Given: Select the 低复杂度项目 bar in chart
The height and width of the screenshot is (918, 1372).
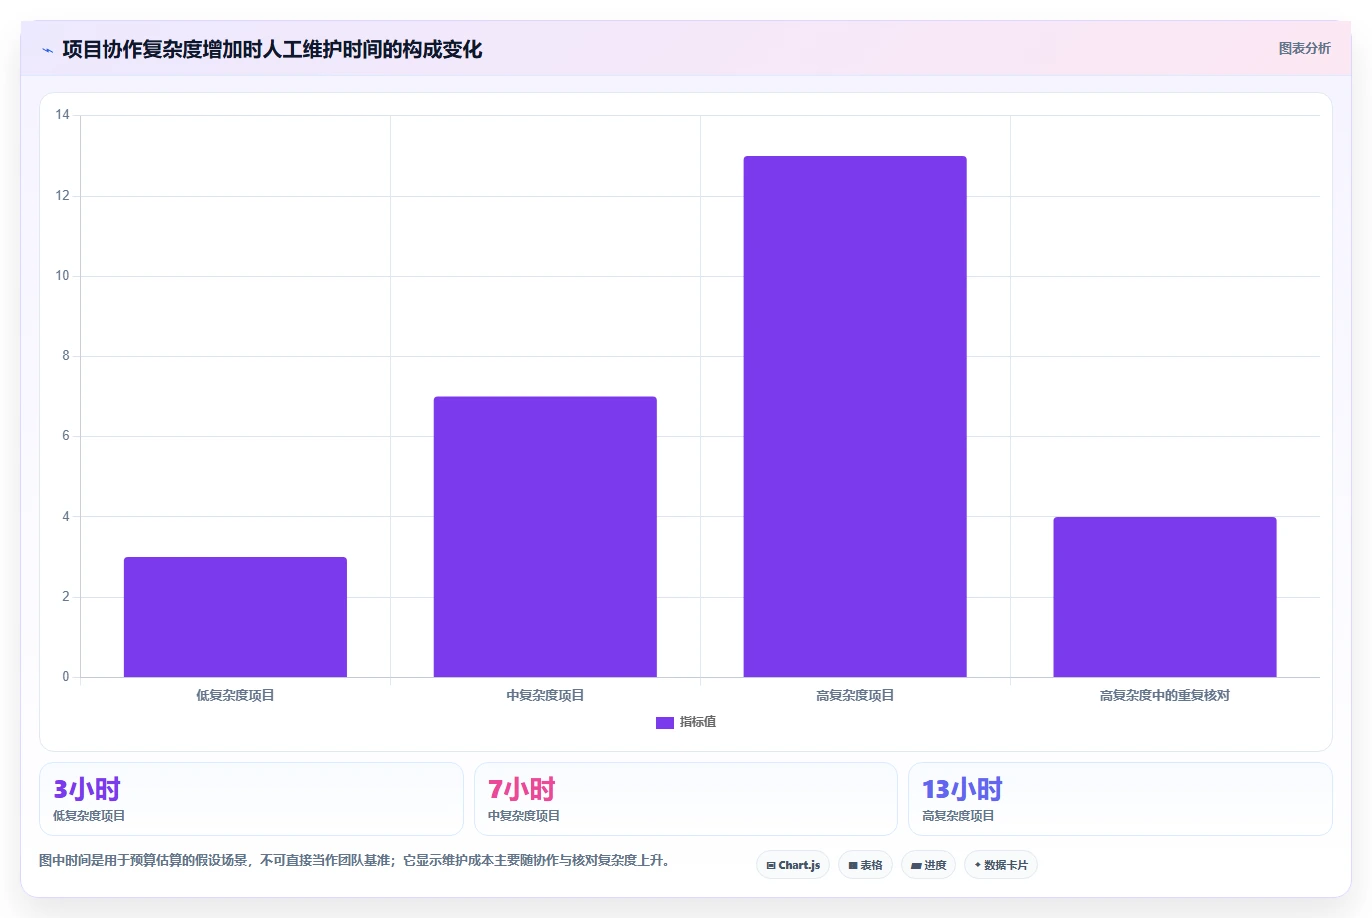Looking at the screenshot, I should point(235,617).
